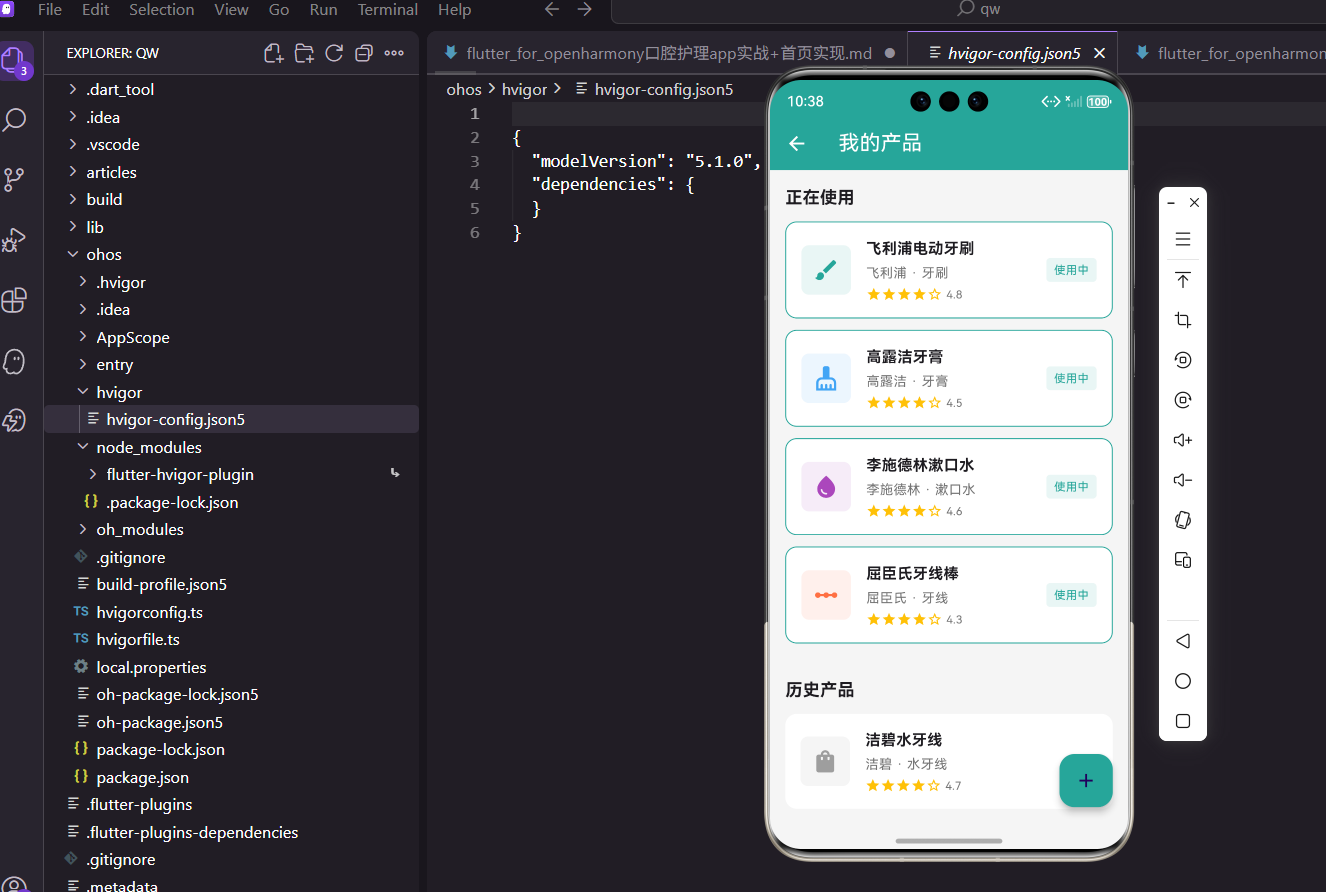
Task: Open .flutter-plugins-dependencies file
Action: click(x=231, y=832)
